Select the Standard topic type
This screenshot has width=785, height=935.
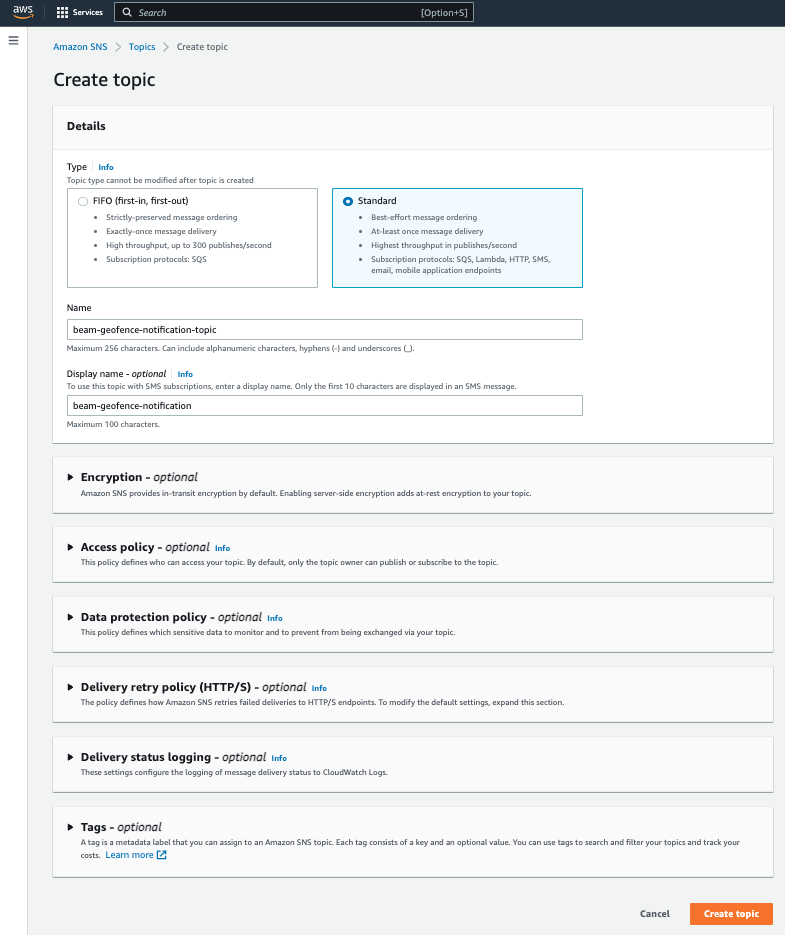pos(348,200)
